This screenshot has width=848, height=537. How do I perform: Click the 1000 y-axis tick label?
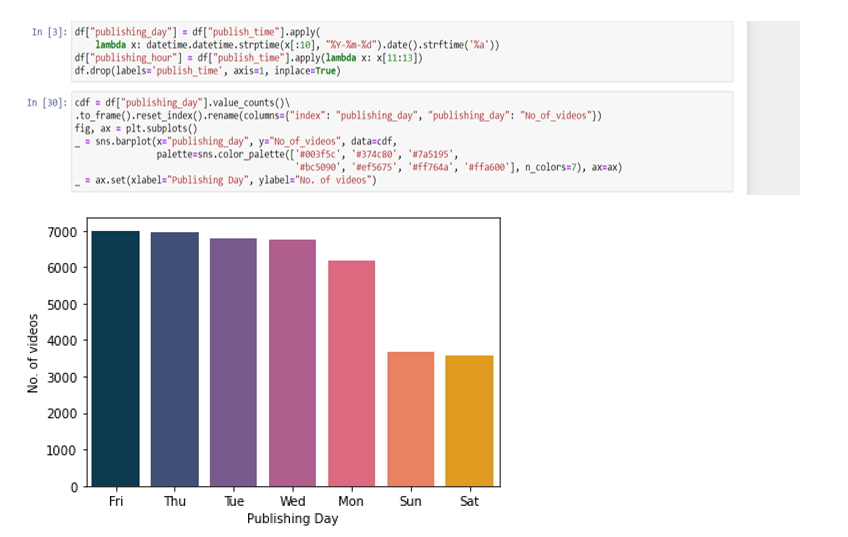point(62,450)
